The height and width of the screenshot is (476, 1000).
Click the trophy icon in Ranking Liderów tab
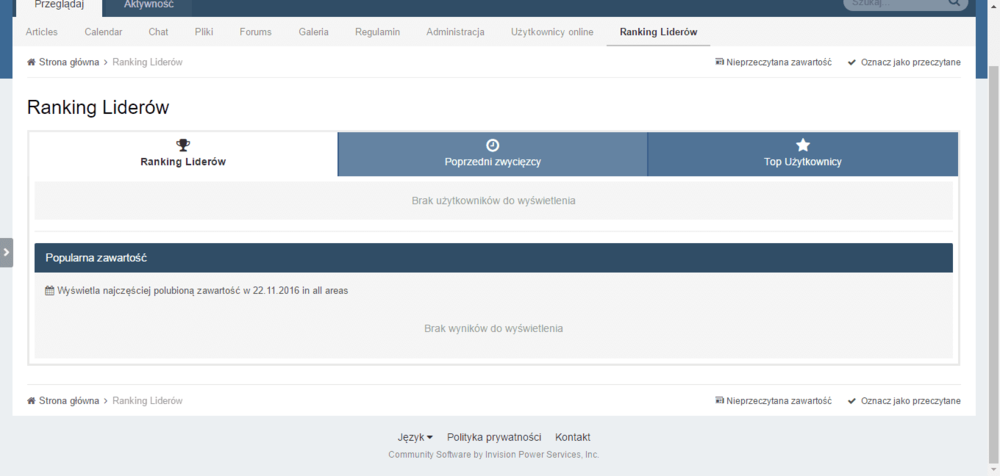(x=183, y=145)
